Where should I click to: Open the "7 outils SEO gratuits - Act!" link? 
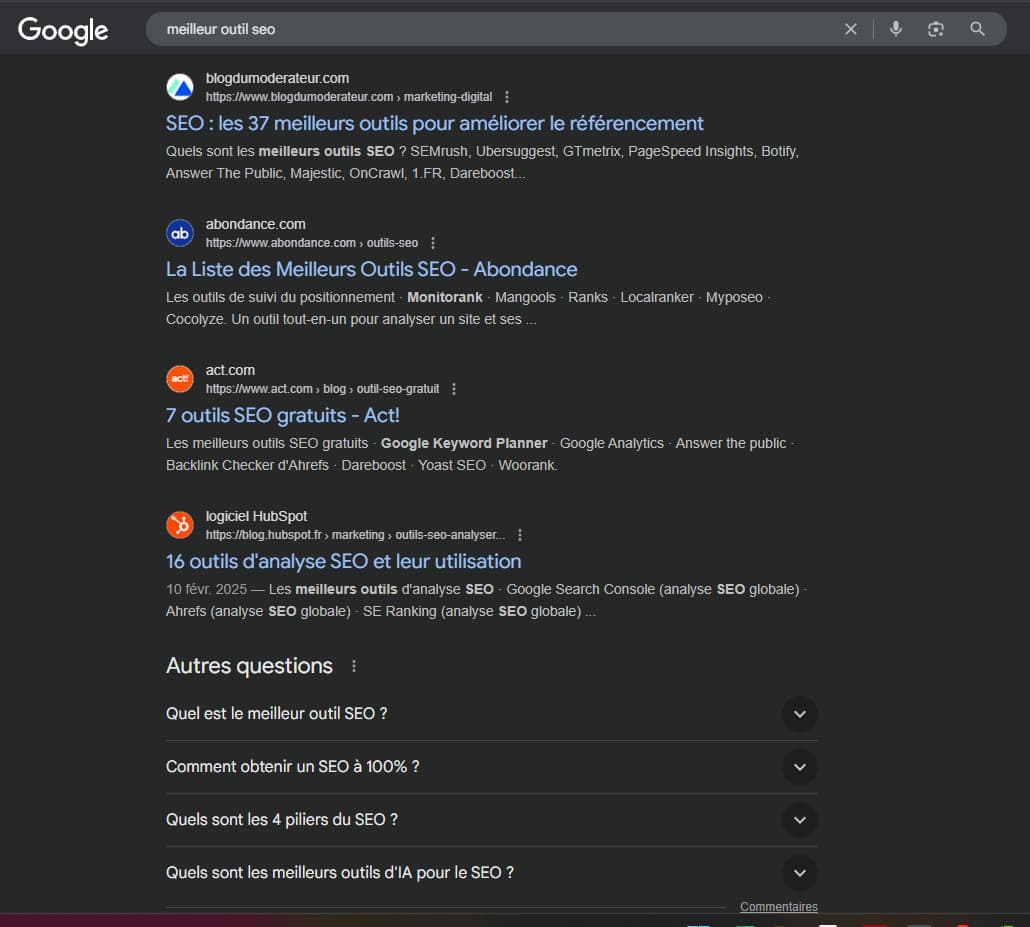[282, 415]
